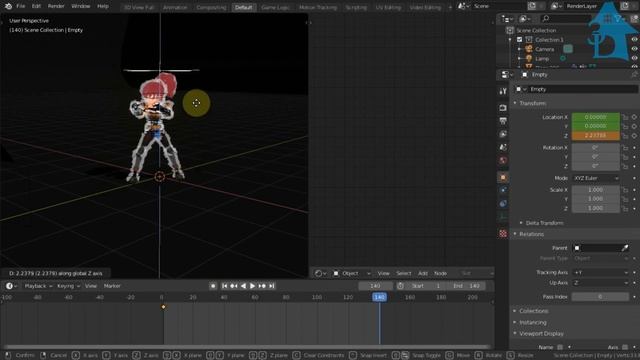Open the Object properties tab

pyautogui.click(x=503, y=177)
